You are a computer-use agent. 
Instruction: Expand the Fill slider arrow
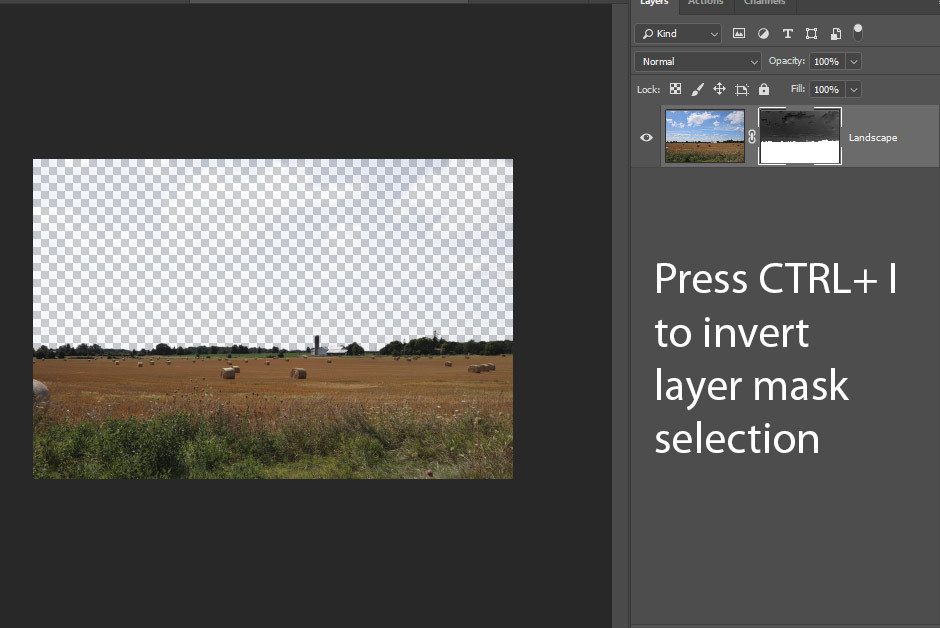[x=853, y=89]
